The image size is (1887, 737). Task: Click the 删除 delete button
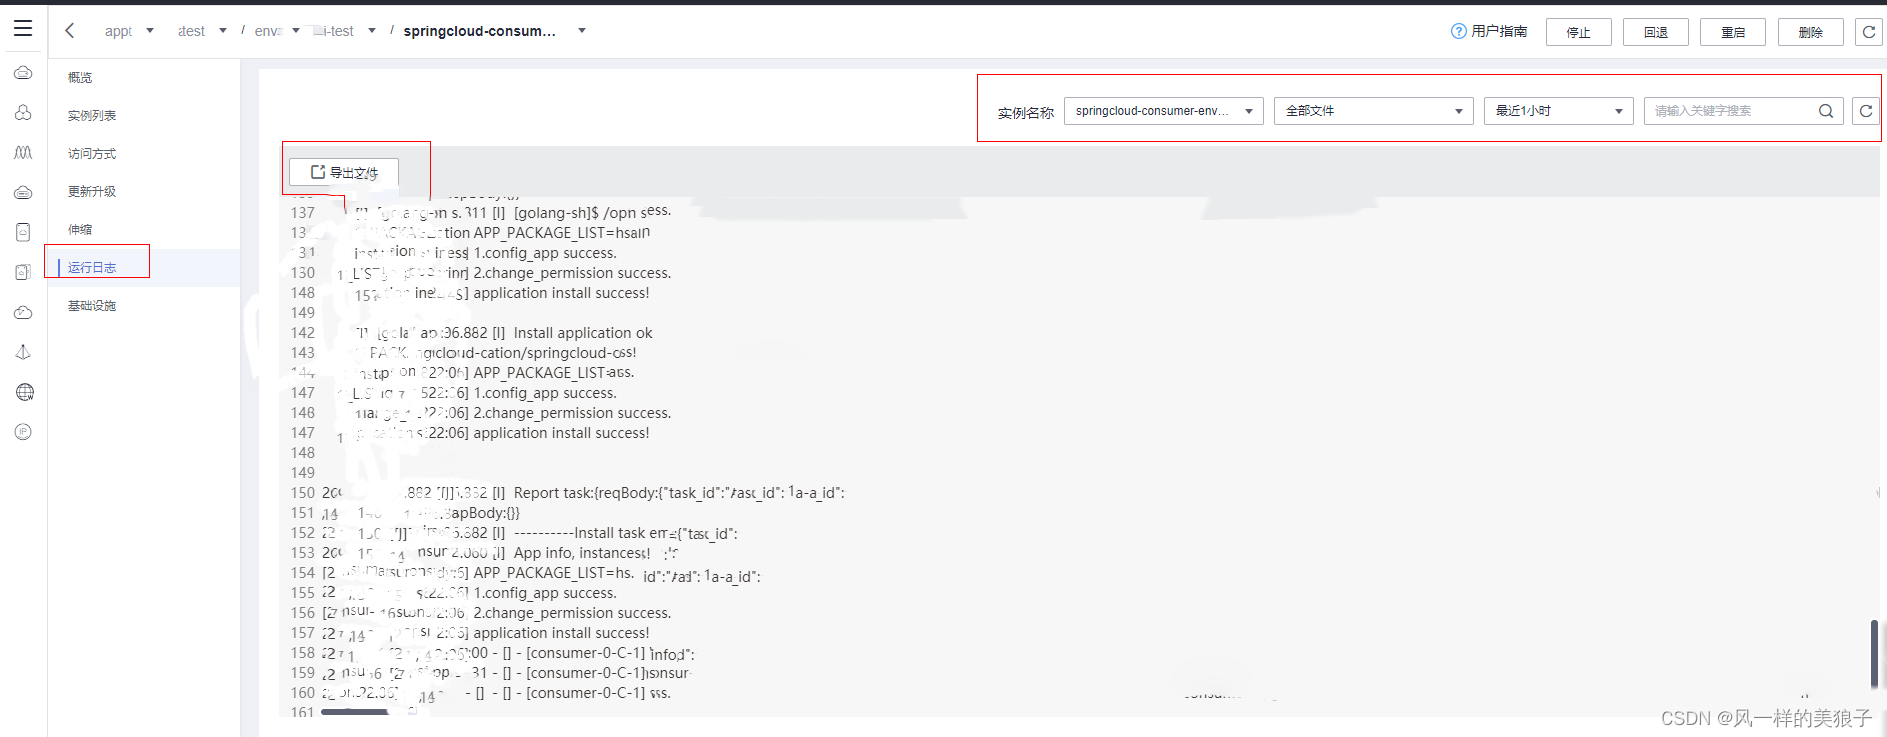[x=1811, y=32]
